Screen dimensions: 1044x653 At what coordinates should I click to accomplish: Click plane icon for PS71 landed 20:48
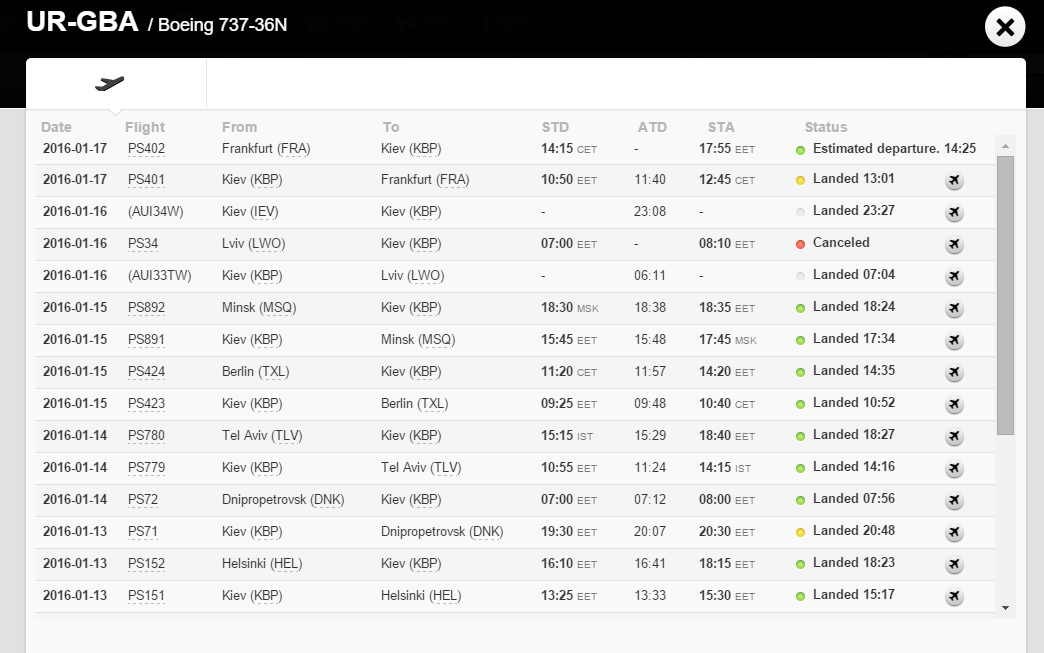[x=953, y=533]
